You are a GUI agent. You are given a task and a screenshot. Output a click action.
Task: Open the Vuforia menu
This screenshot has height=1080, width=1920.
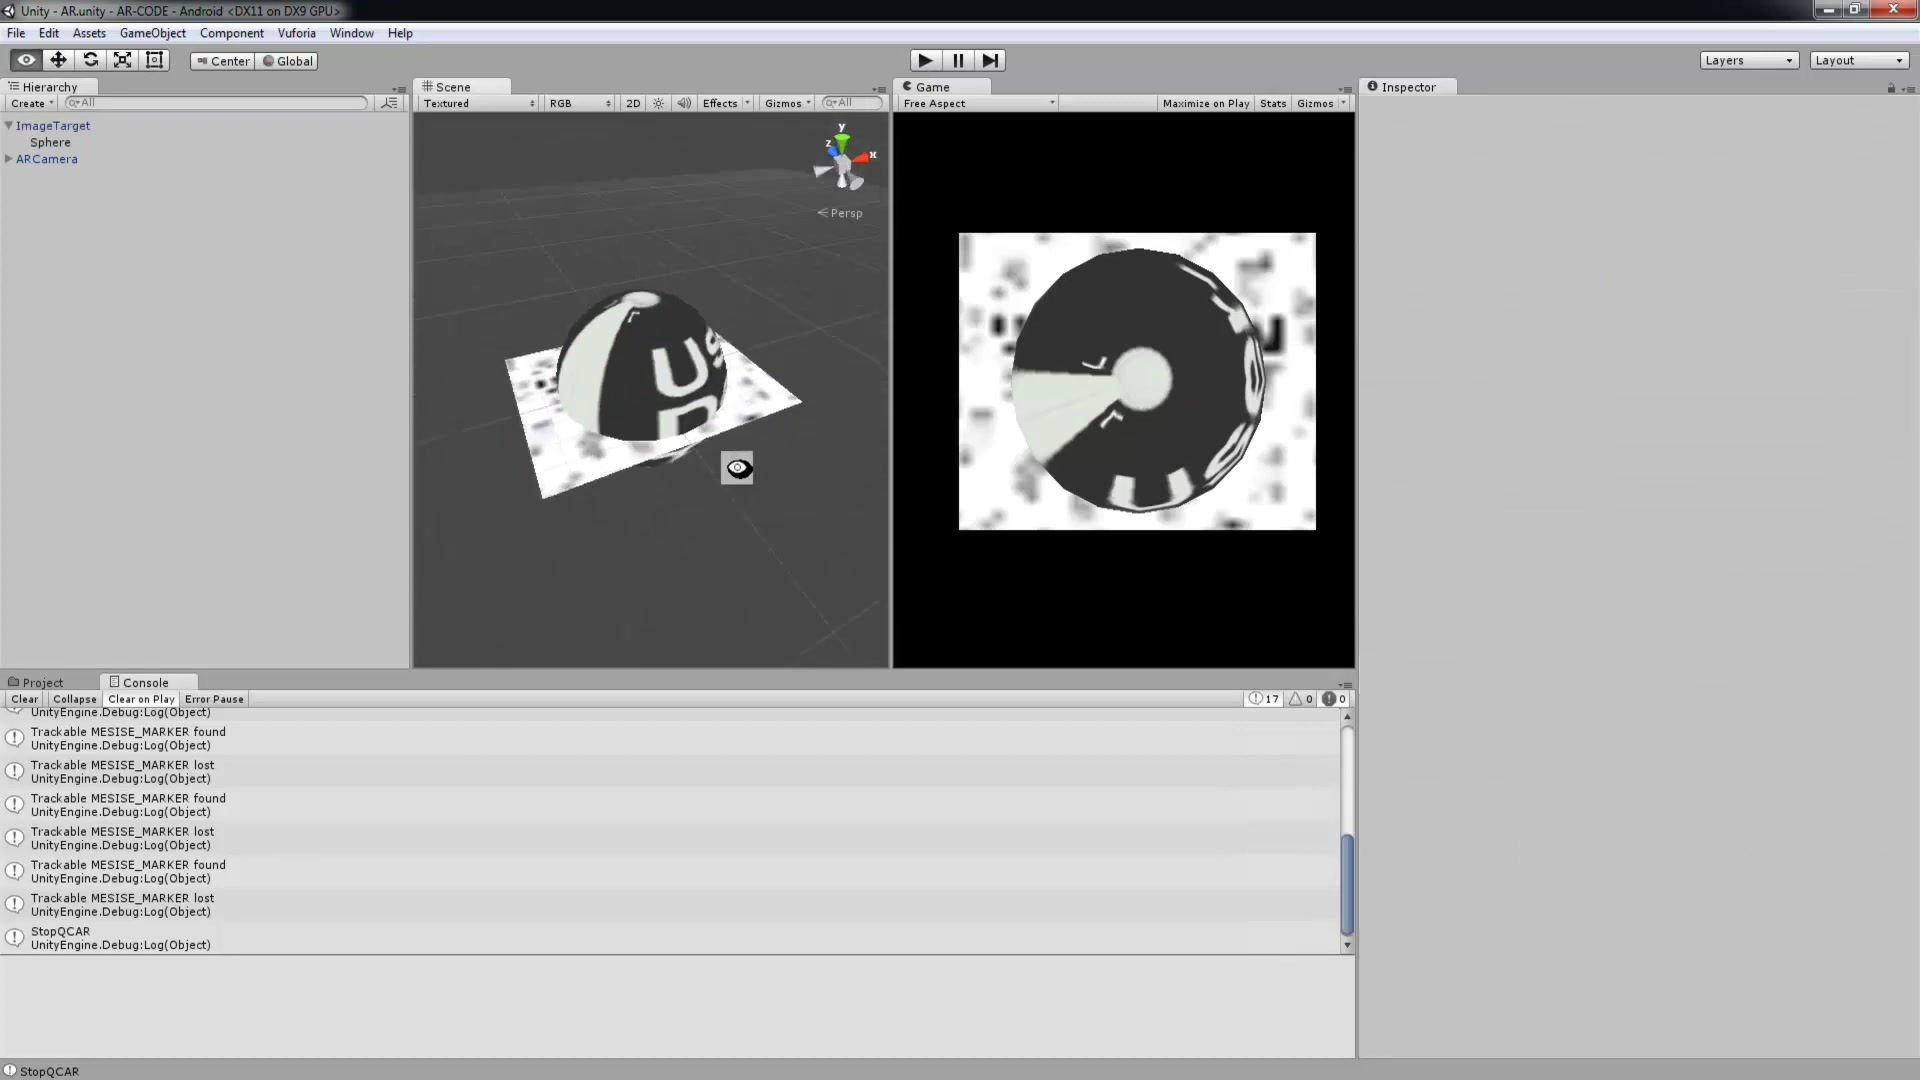click(x=296, y=33)
